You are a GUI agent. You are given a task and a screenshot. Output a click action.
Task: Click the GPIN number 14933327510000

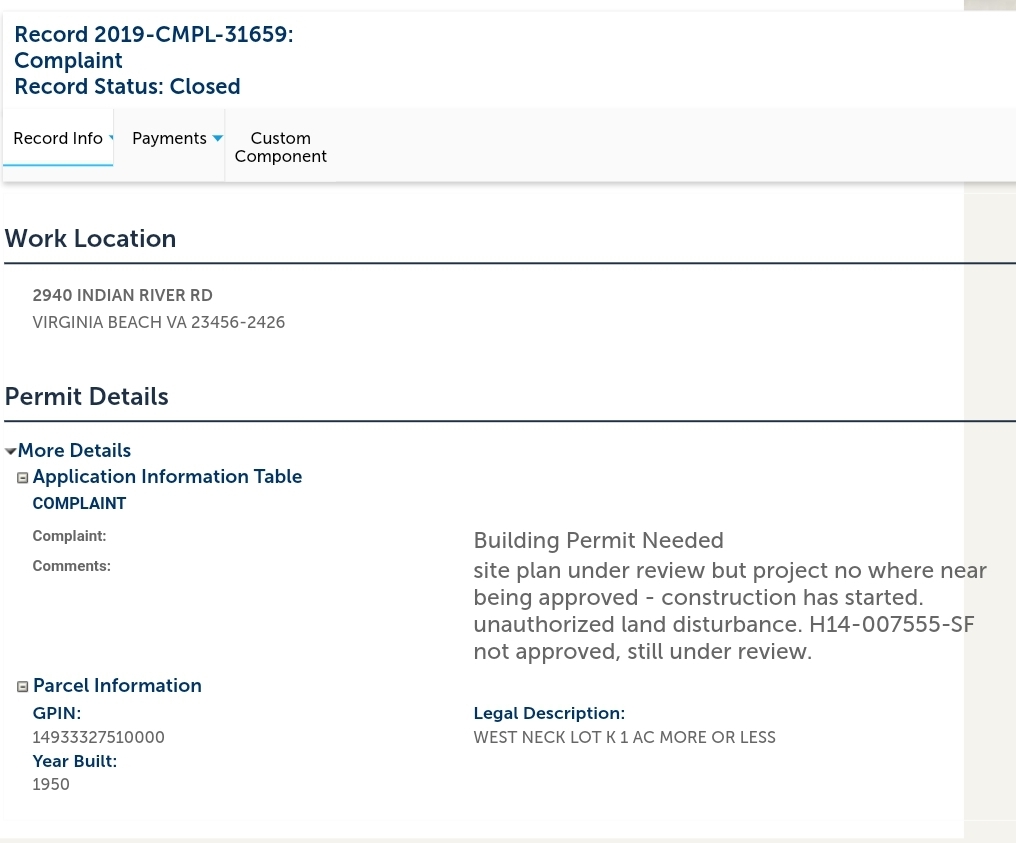point(98,738)
